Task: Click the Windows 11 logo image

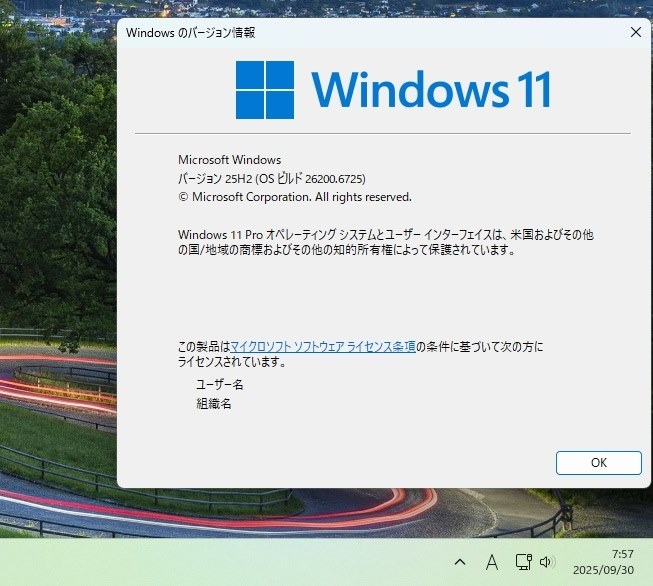Action: [393, 90]
